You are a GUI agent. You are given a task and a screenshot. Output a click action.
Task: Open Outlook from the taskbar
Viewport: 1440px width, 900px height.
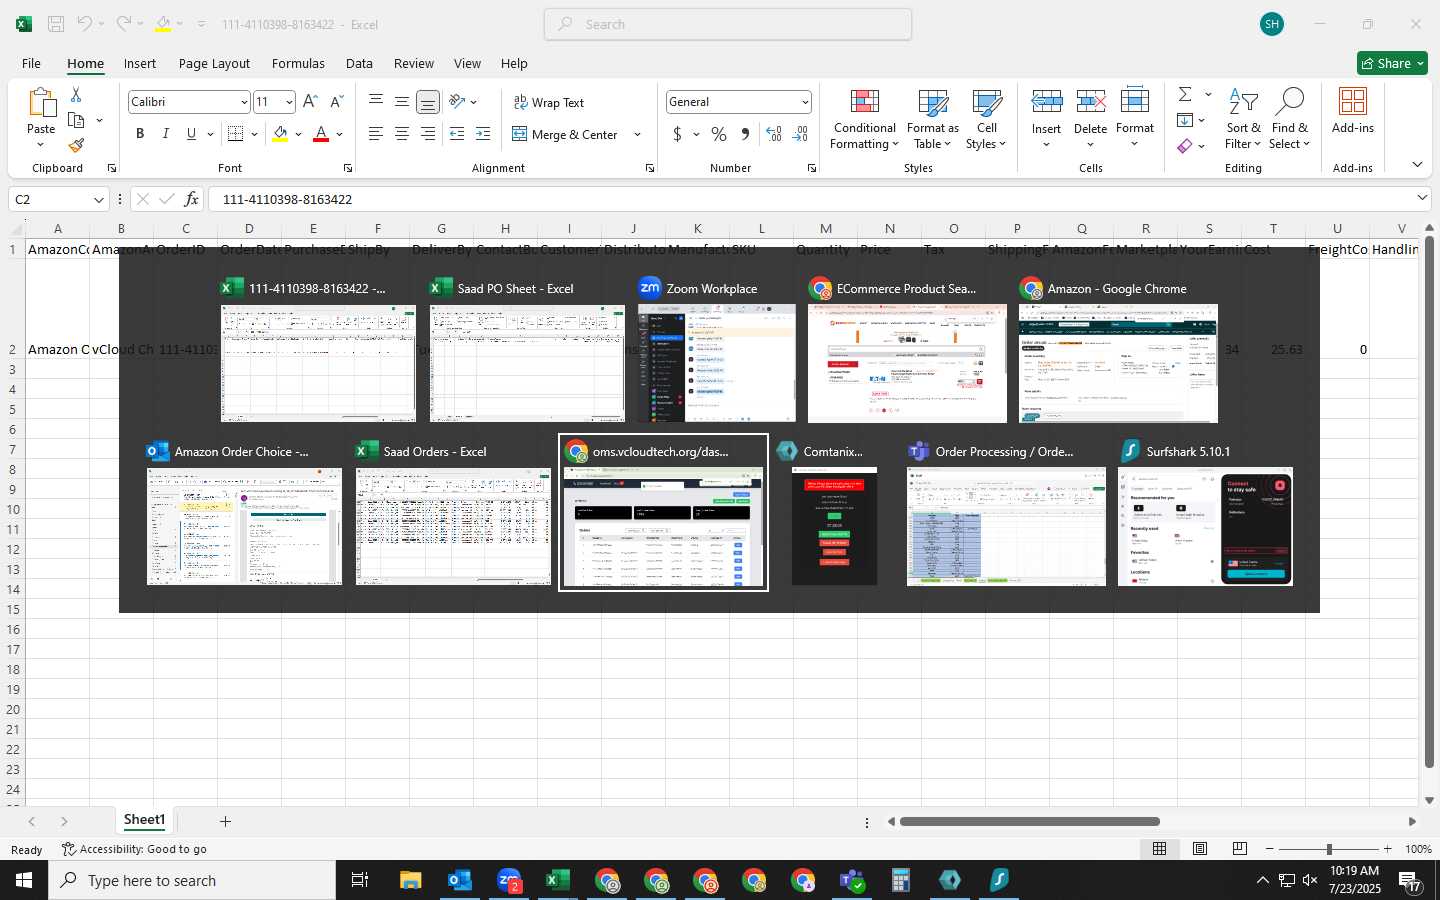[x=460, y=880]
